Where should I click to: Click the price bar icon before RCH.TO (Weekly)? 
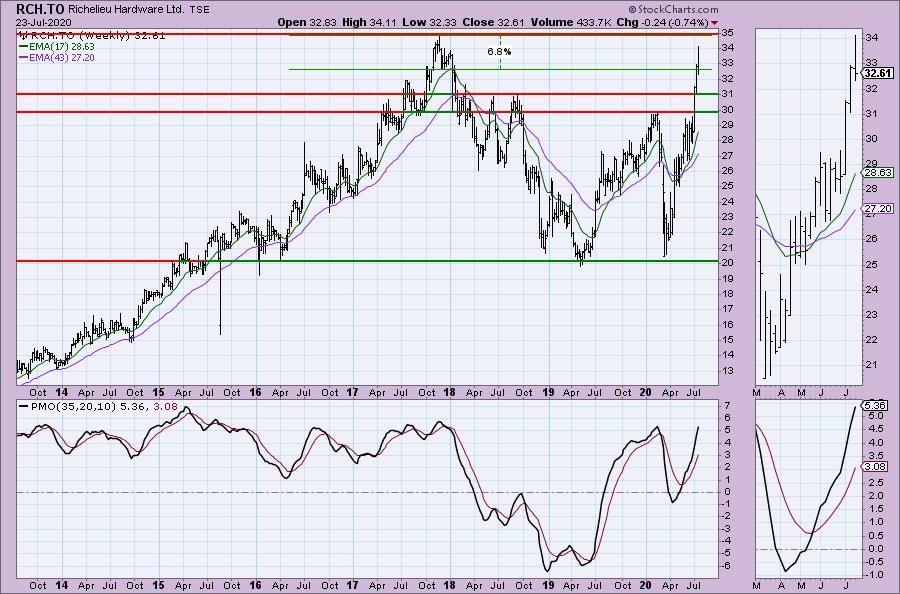pos(22,35)
